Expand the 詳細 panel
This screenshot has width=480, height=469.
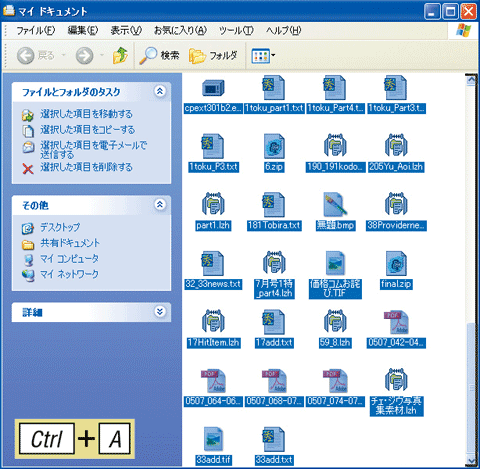coord(160,312)
